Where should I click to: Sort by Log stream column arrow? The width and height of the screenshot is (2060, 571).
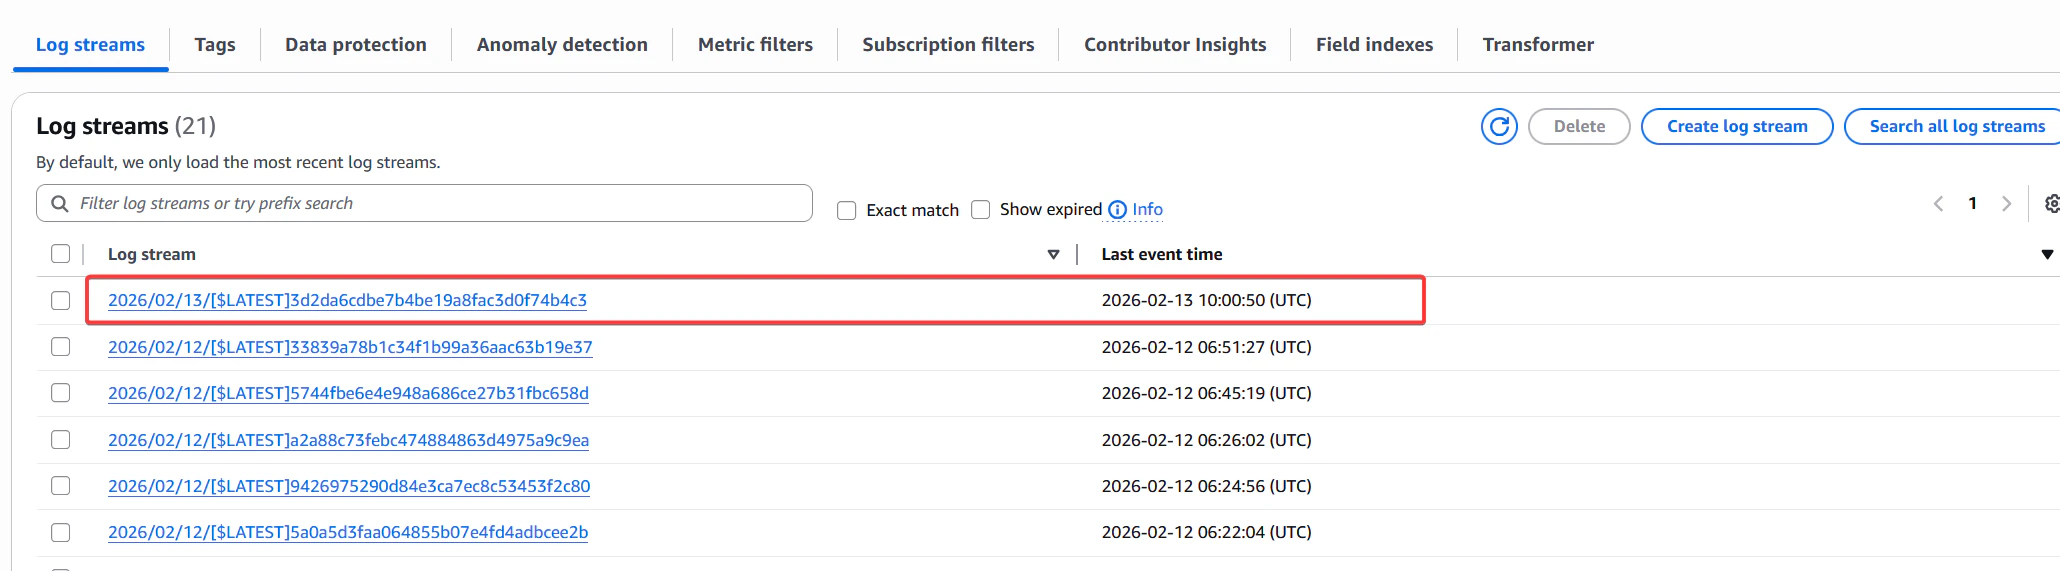1053,255
